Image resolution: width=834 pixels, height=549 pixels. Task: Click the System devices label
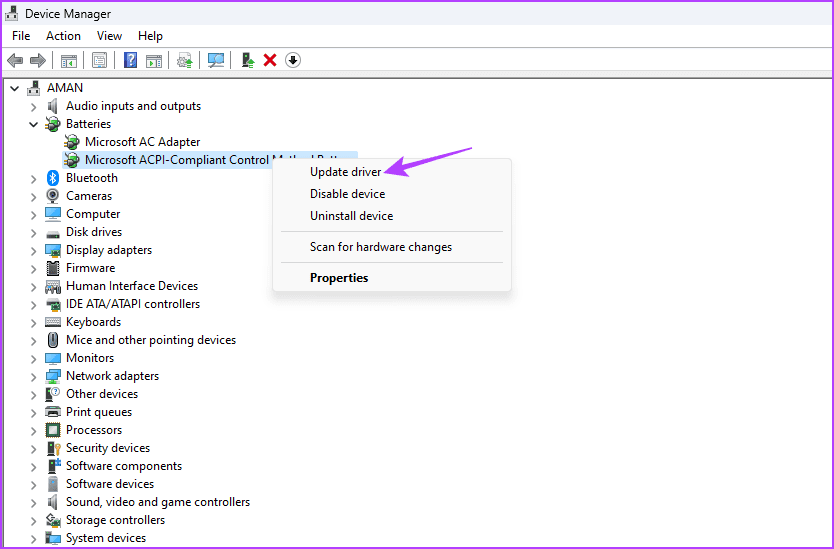(105, 538)
